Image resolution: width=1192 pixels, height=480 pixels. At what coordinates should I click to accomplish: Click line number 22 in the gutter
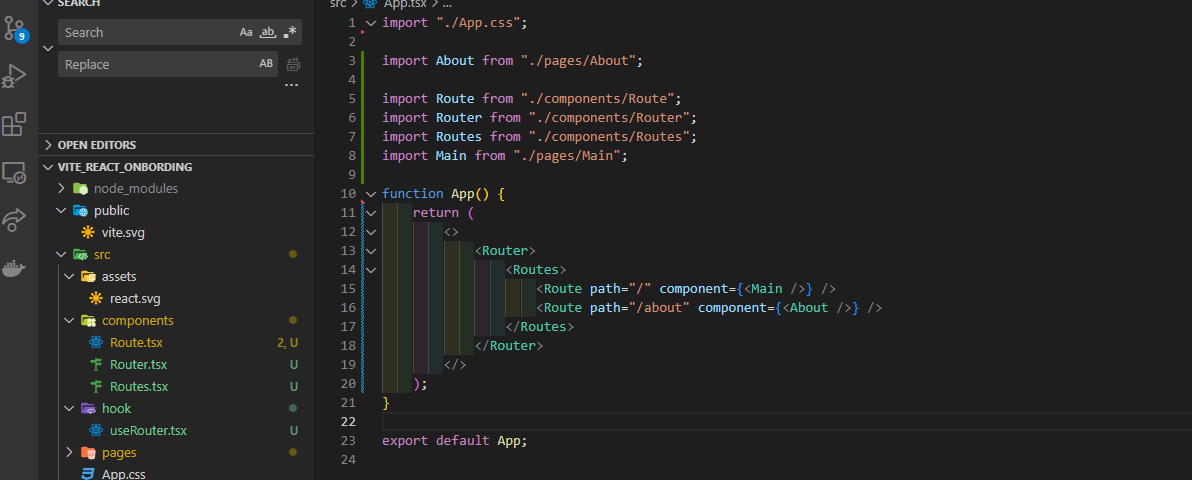click(x=347, y=421)
